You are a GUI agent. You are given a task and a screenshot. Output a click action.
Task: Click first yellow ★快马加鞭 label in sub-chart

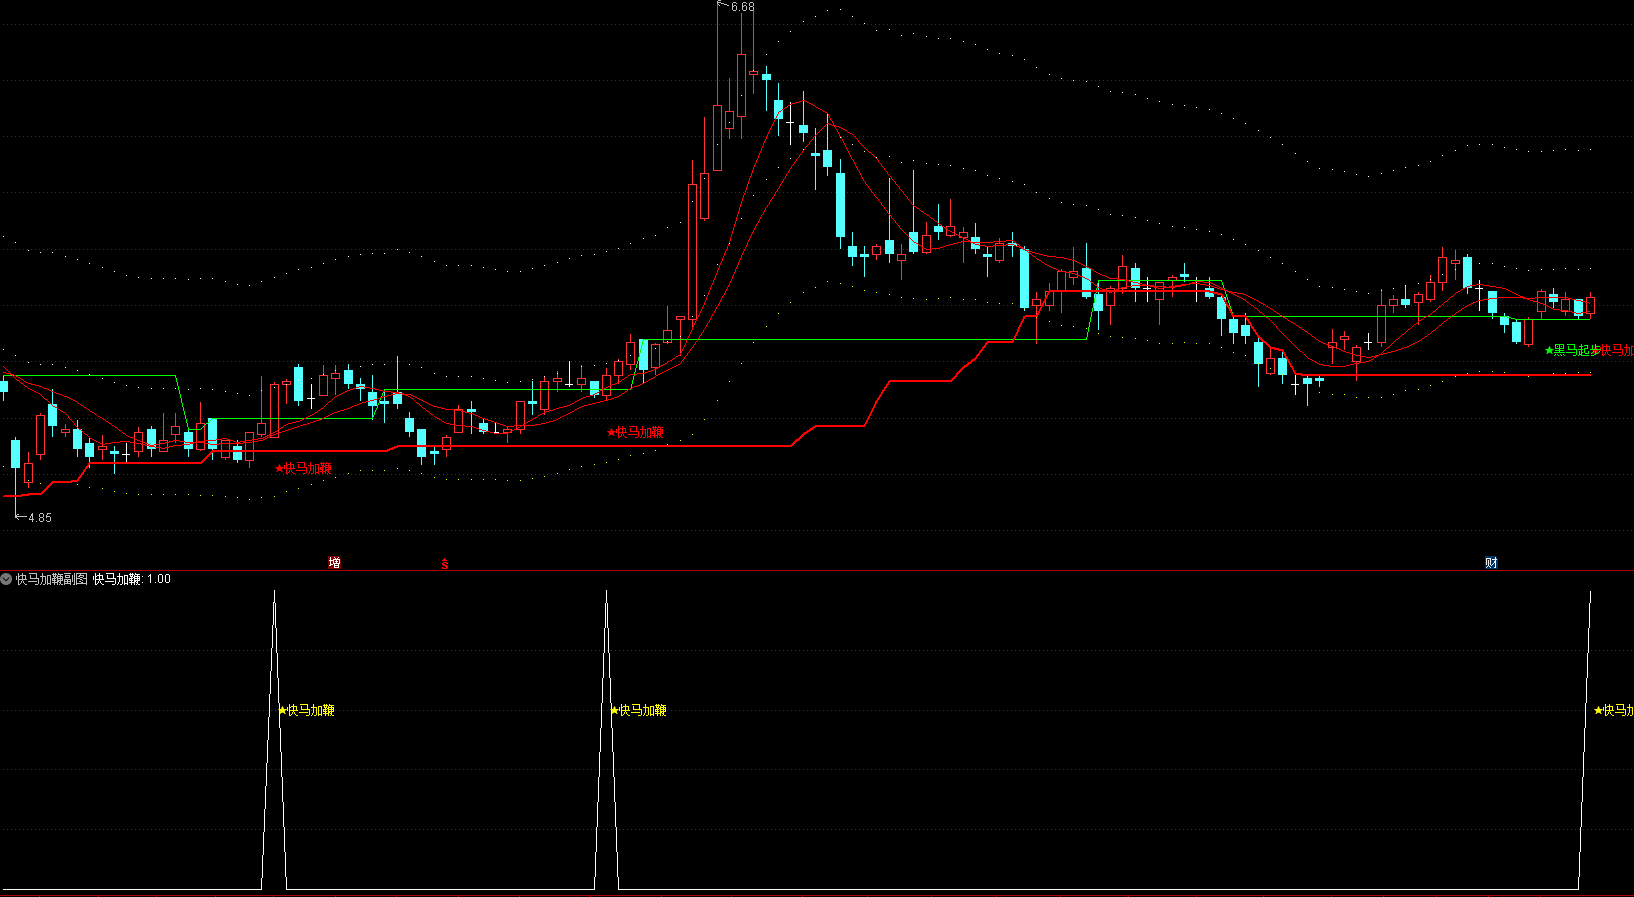307,710
